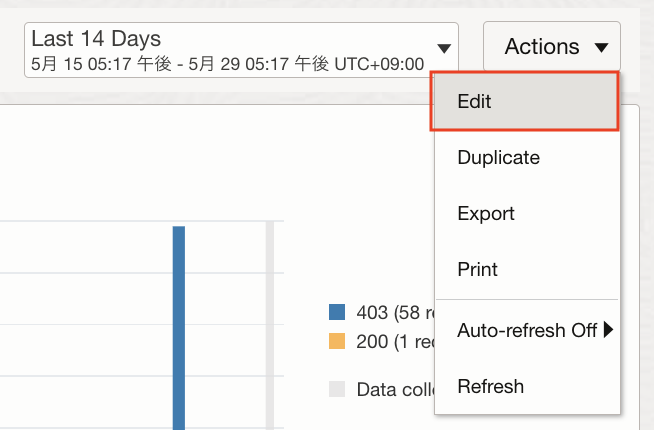Click the 5月 15 – 5月 29 date range text

click(228, 64)
